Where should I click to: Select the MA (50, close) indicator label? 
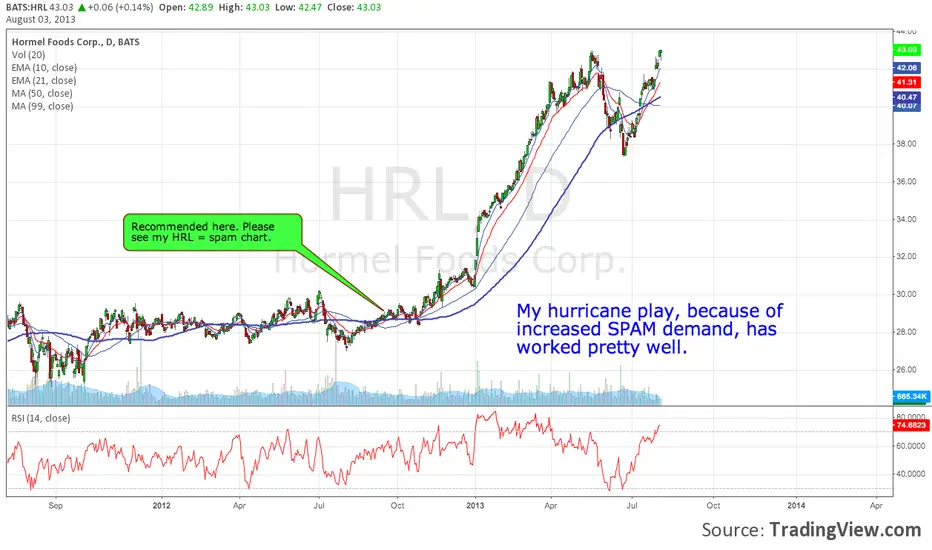pyautogui.click(x=42, y=93)
